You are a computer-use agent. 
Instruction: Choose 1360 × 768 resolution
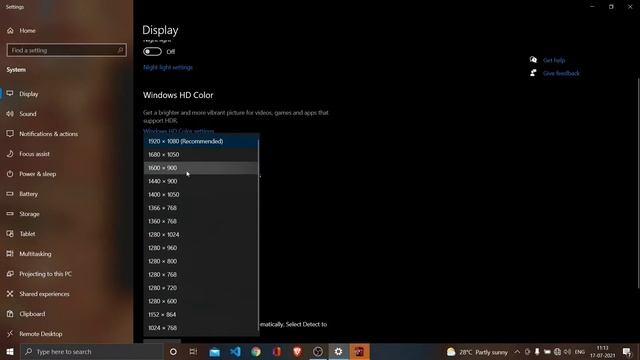coord(201,221)
